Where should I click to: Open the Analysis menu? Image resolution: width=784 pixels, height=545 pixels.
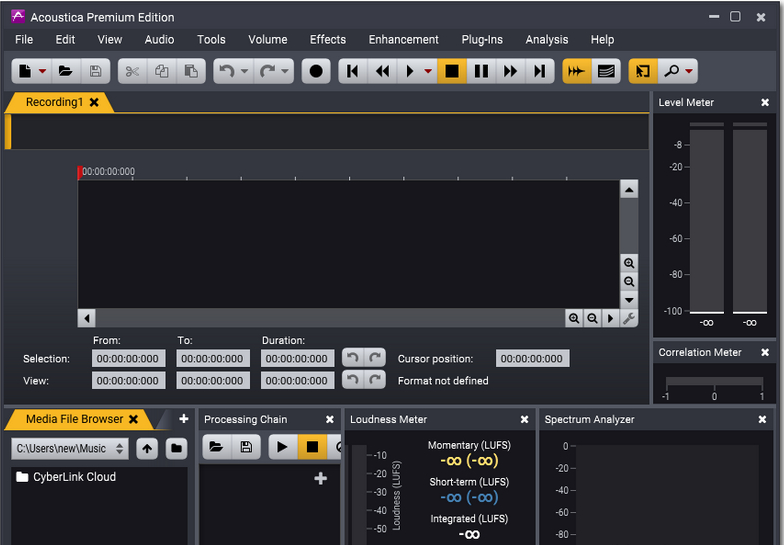point(546,40)
